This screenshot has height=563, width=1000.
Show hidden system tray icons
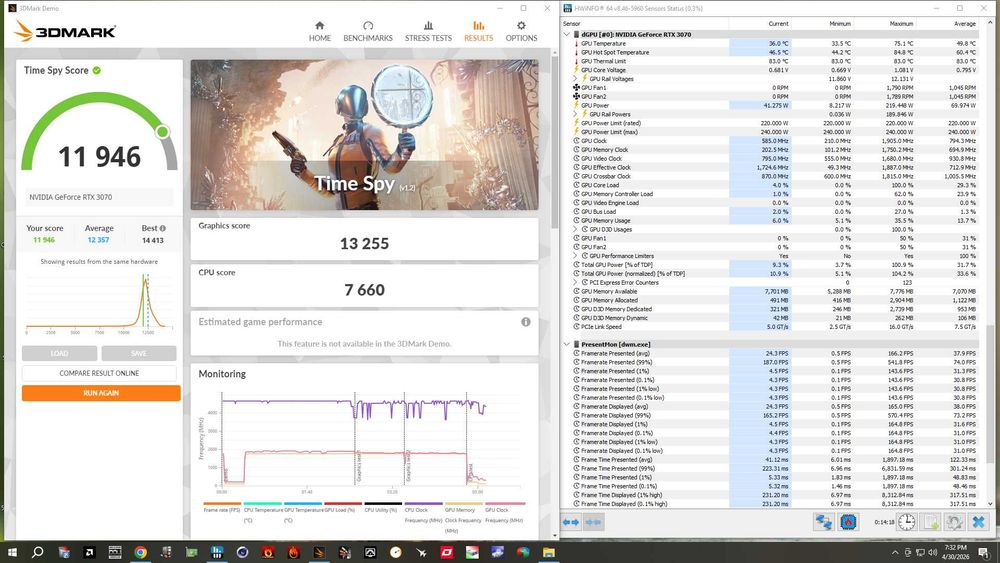(x=895, y=552)
